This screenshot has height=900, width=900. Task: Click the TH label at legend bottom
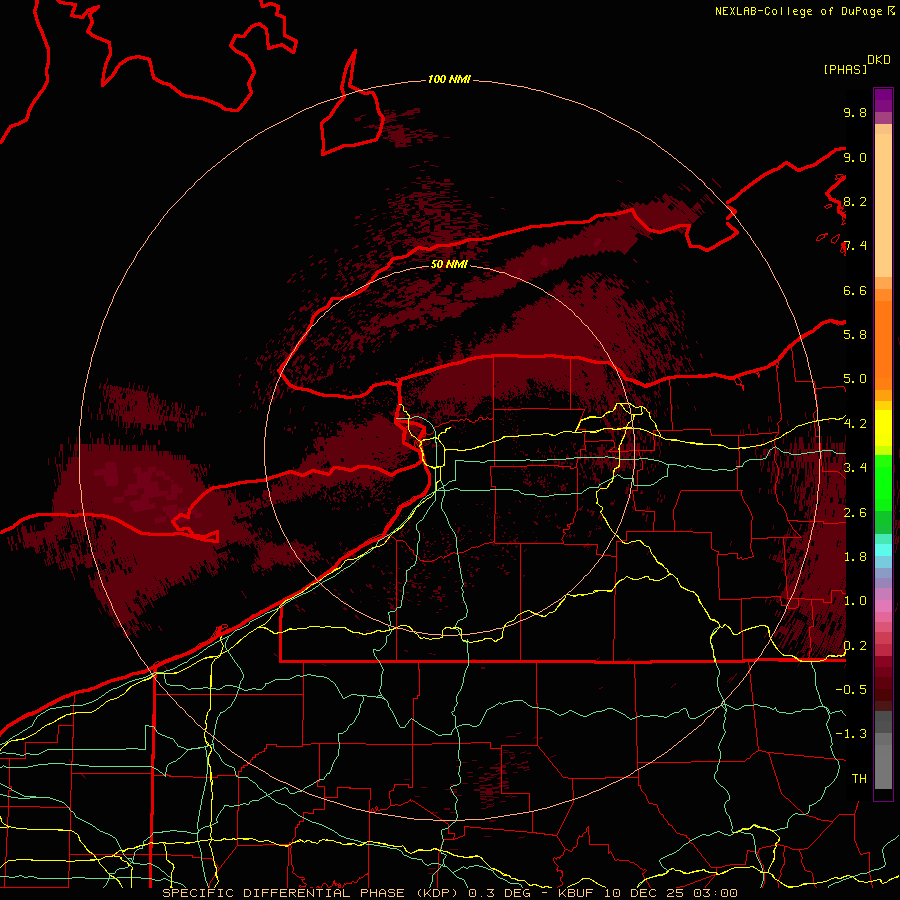[859, 779]
